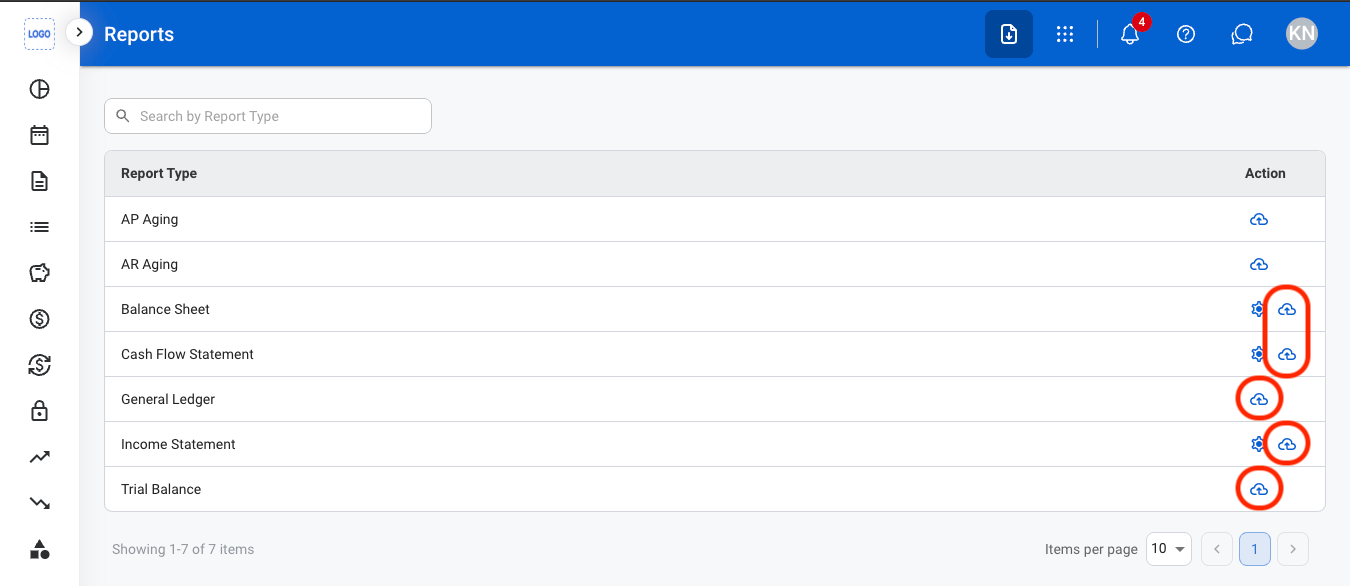Download the General Ledger report
The height and width of the screenshot is (586, 1350).
point(1259,399)
